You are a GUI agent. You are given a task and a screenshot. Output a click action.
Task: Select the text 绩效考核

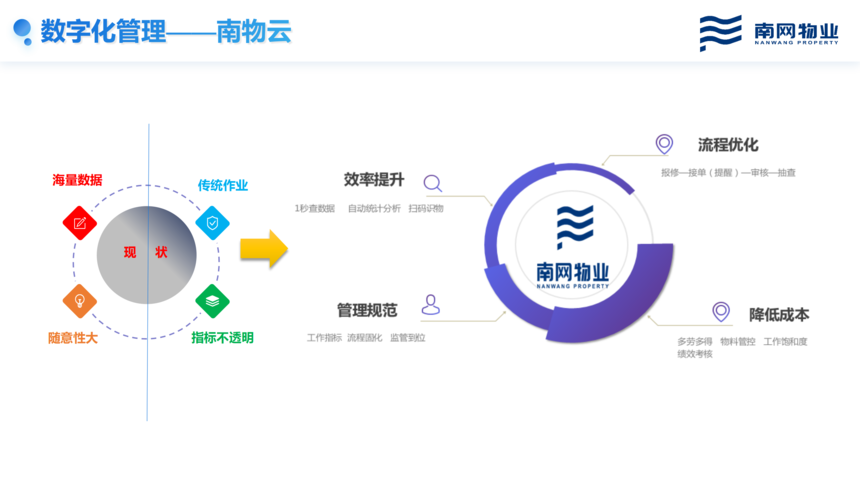tap(695, 354)
